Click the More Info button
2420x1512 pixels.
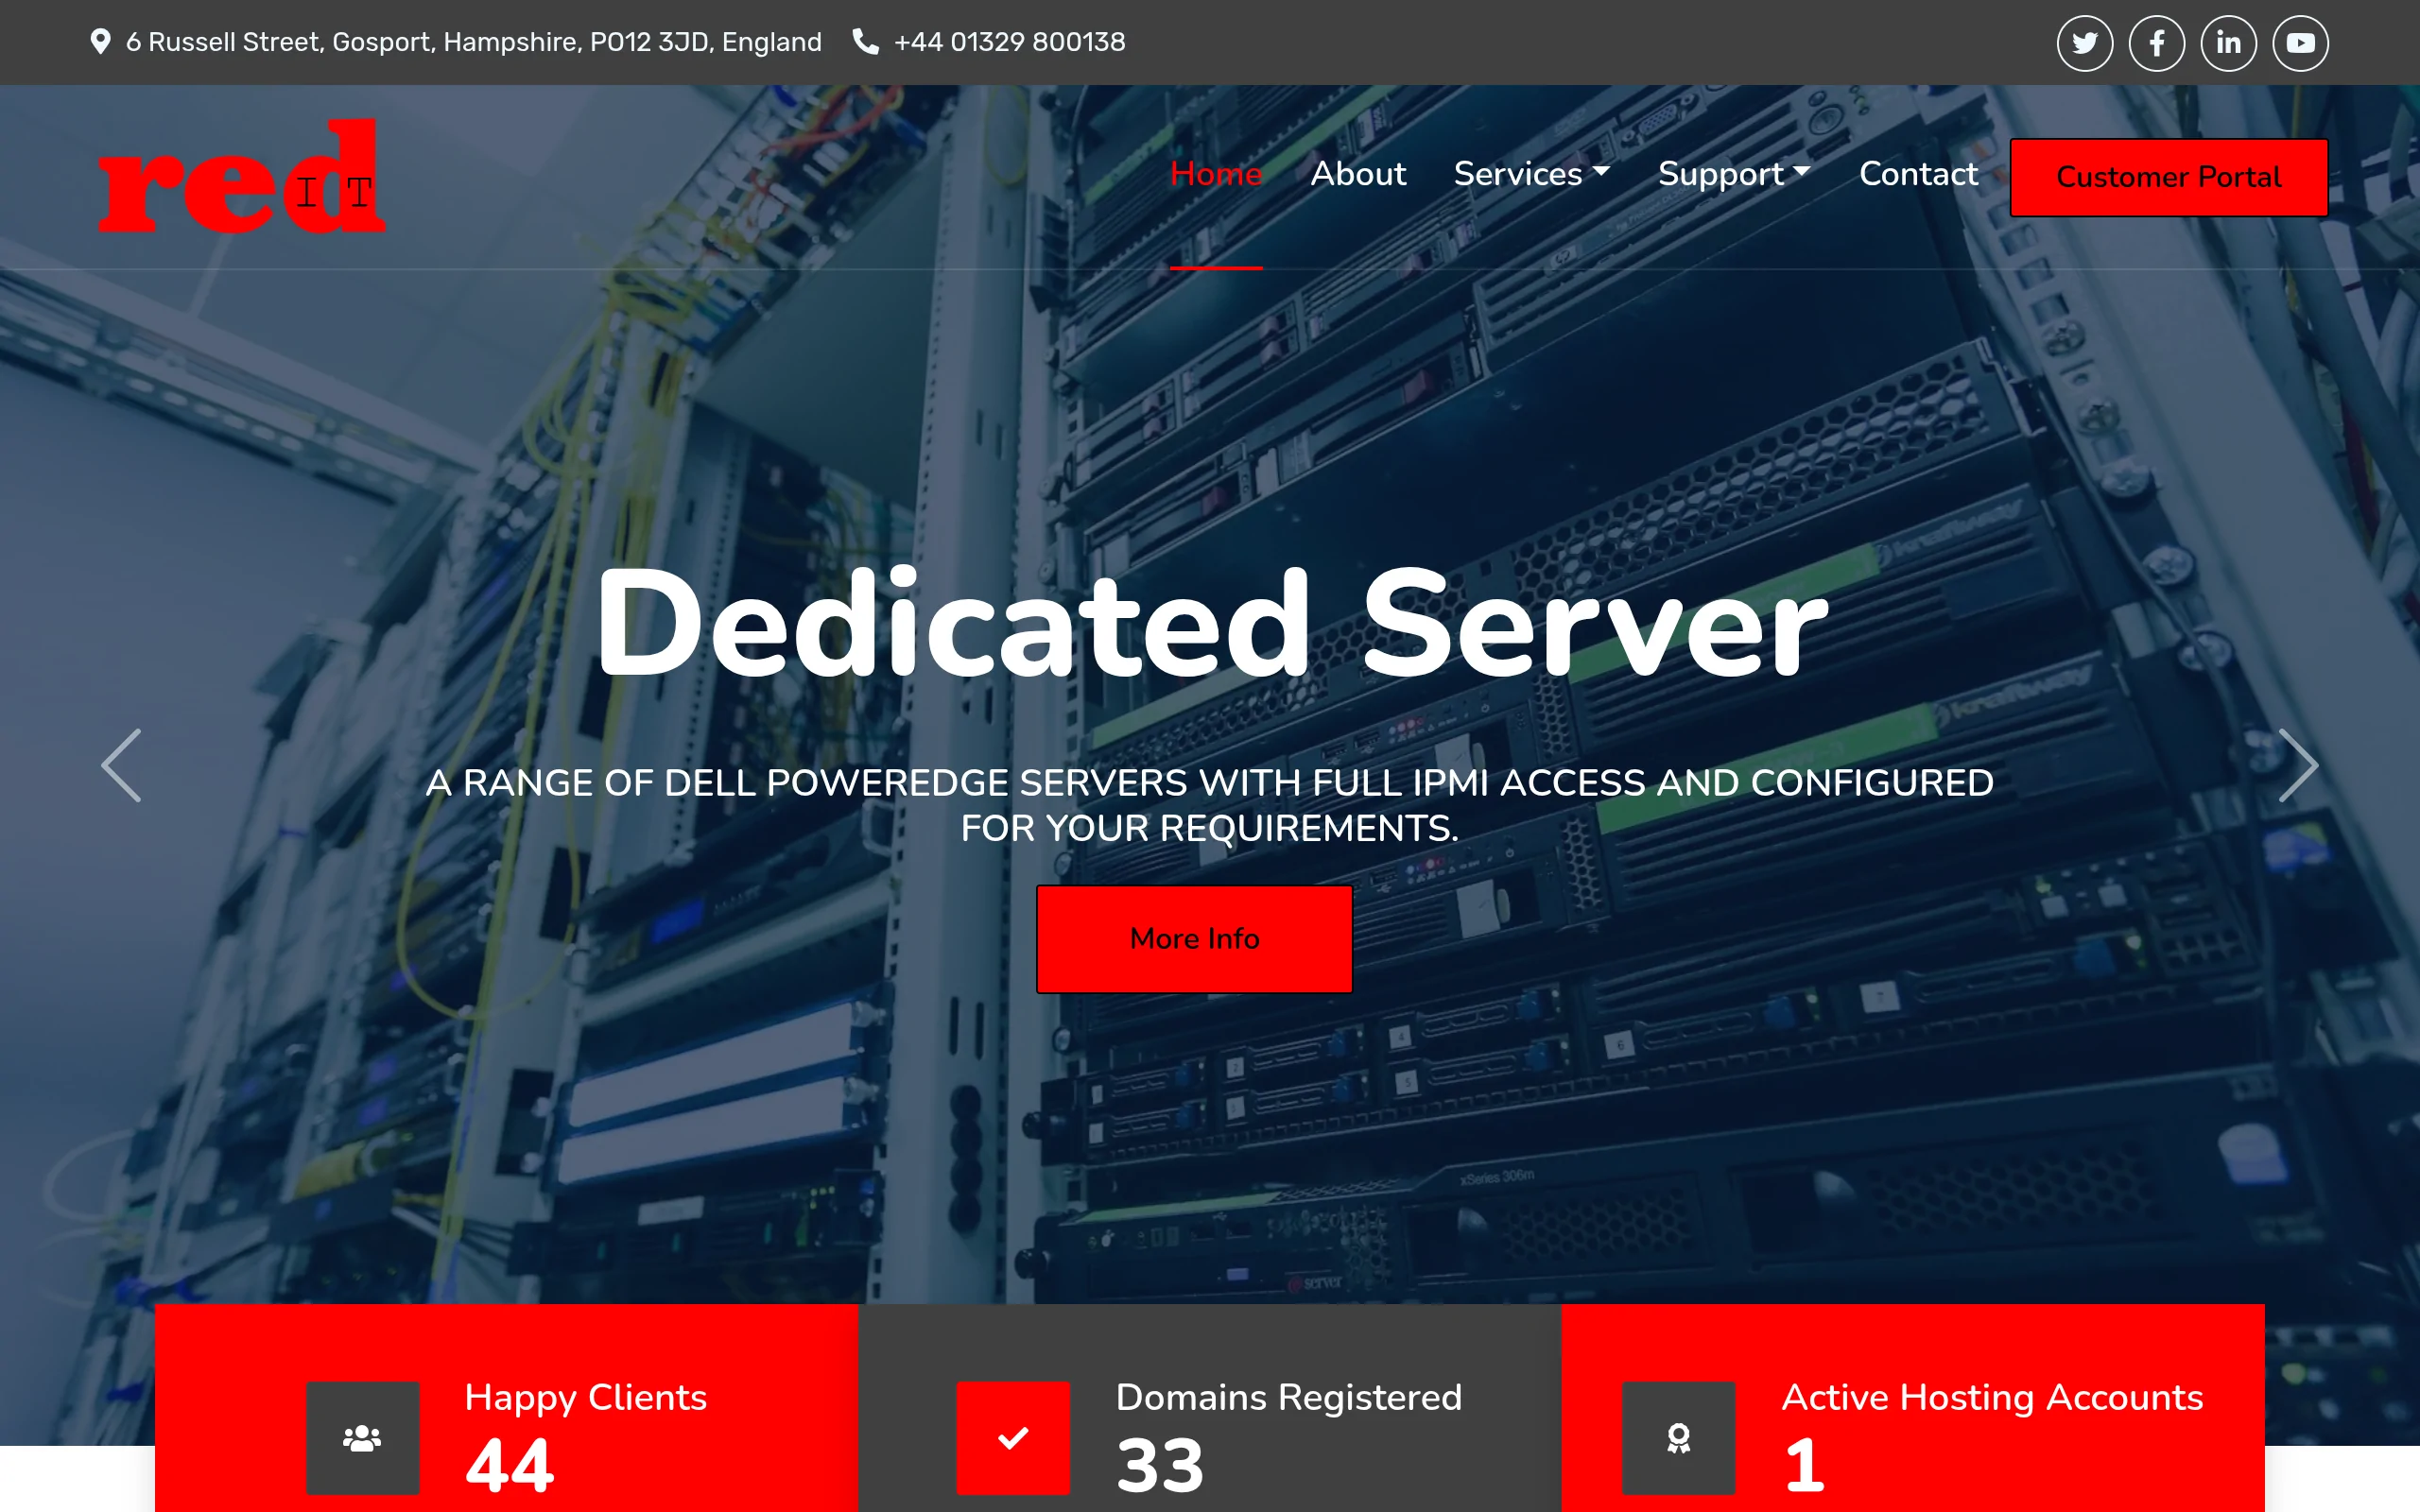(x=1194, y=938)
